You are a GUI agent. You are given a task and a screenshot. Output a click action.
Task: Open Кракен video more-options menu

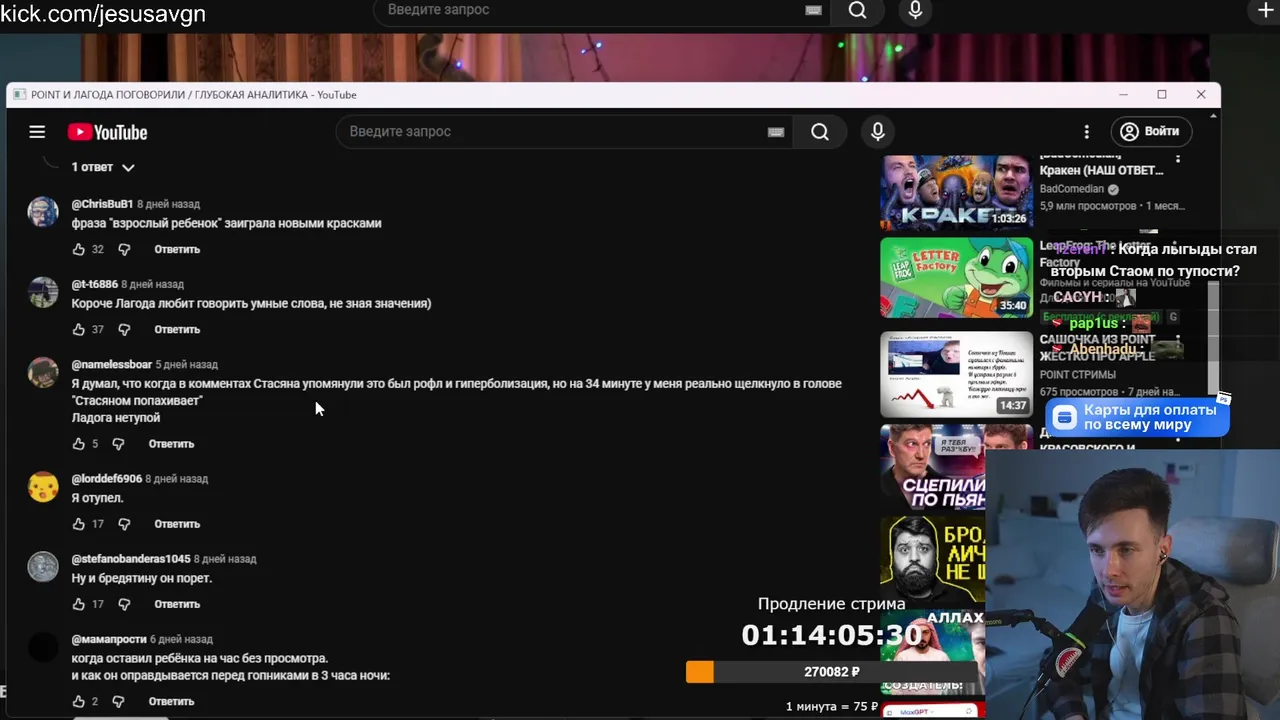coord(1178,160)
